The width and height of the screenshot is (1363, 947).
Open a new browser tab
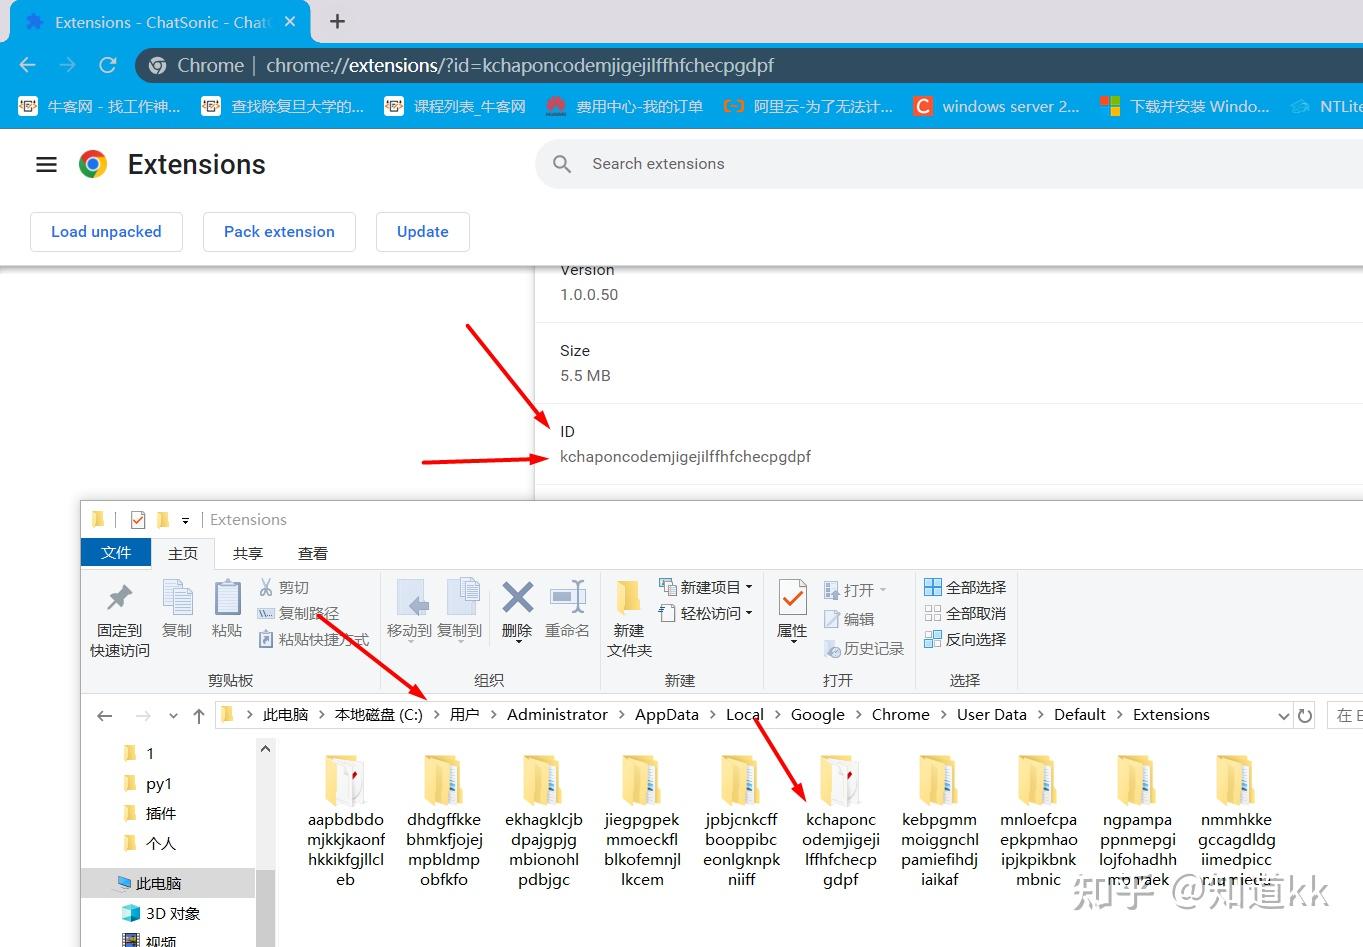pyautogui.click(x=337, y=21)
